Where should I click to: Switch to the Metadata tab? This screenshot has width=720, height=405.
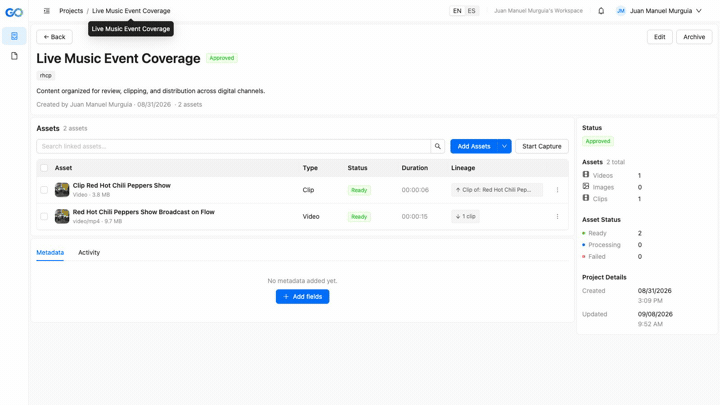click(50, 253)
